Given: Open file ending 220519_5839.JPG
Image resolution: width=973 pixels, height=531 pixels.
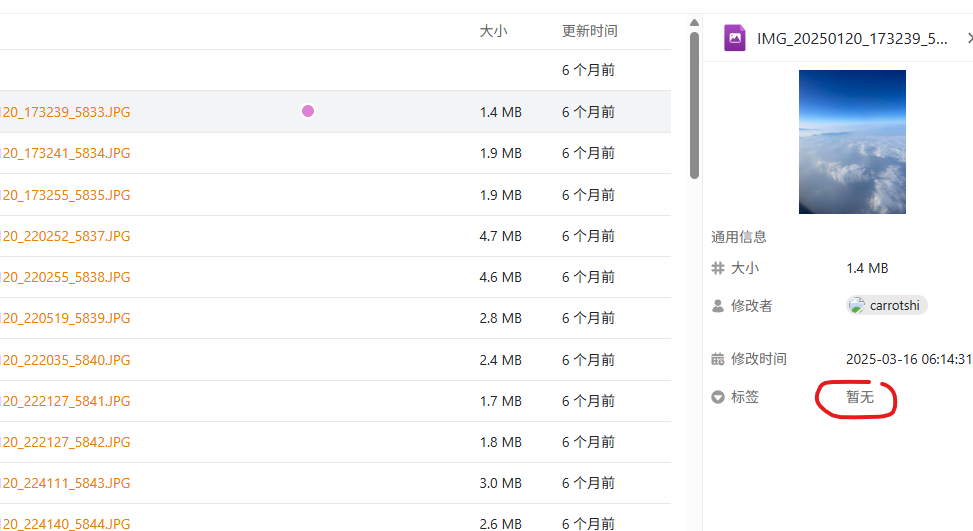Looking at the screenshot, I should tap(65, 318).
